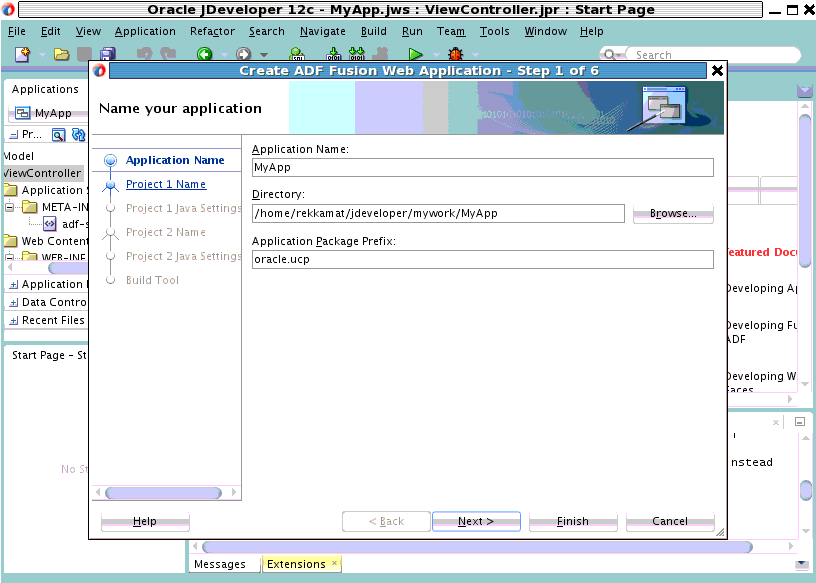Select the Application Name wizard step

(175, 160)
